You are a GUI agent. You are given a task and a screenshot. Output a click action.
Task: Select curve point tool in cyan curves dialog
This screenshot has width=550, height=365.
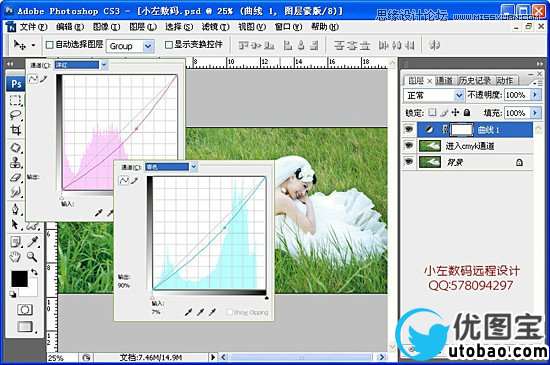pos(124,180)
